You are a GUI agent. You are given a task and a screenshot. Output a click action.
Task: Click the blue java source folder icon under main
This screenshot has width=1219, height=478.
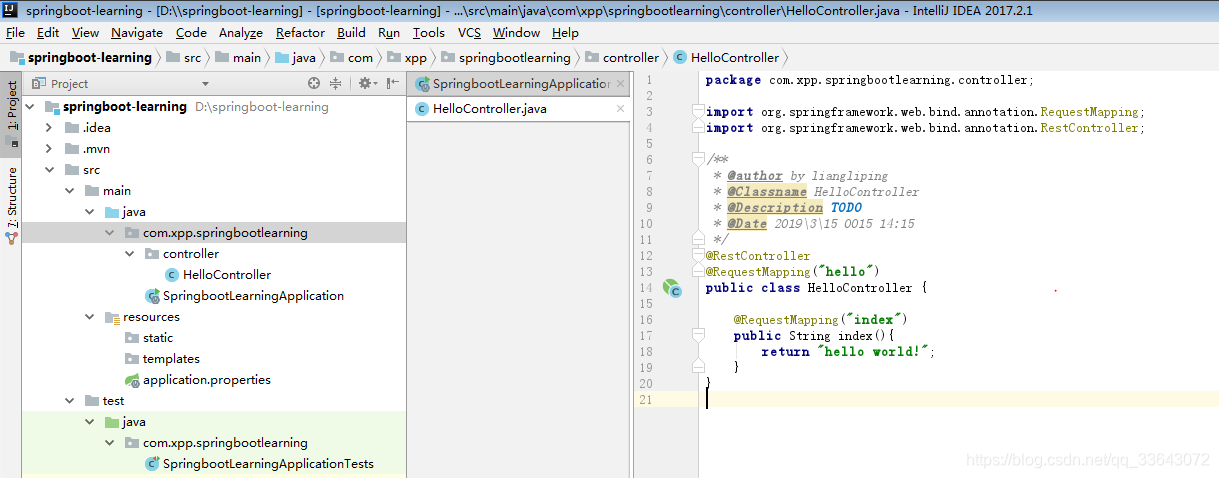[112, 212]
